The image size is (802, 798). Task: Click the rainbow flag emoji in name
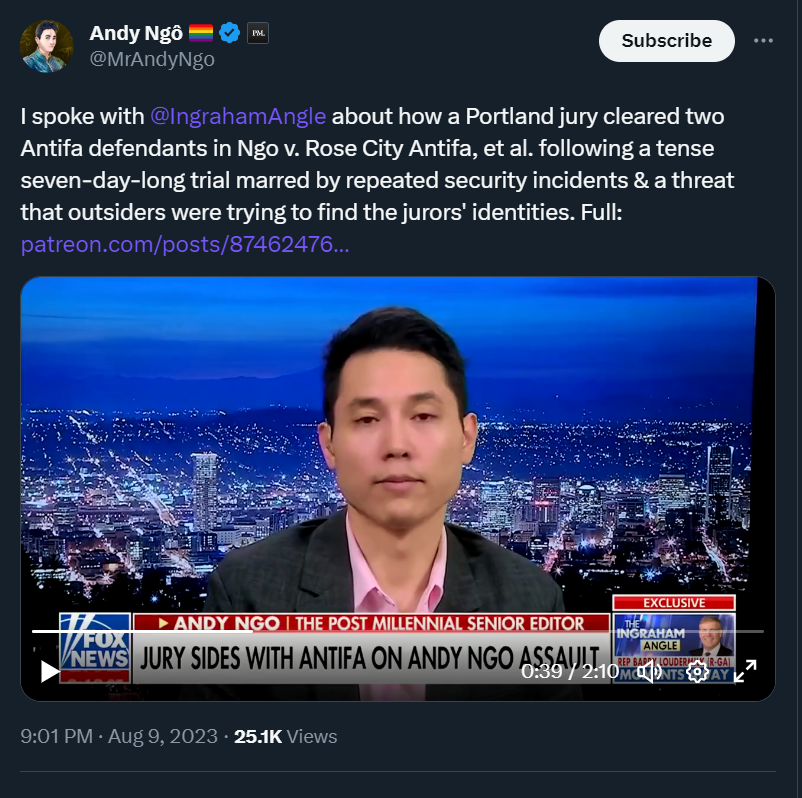tap(200, 33)
